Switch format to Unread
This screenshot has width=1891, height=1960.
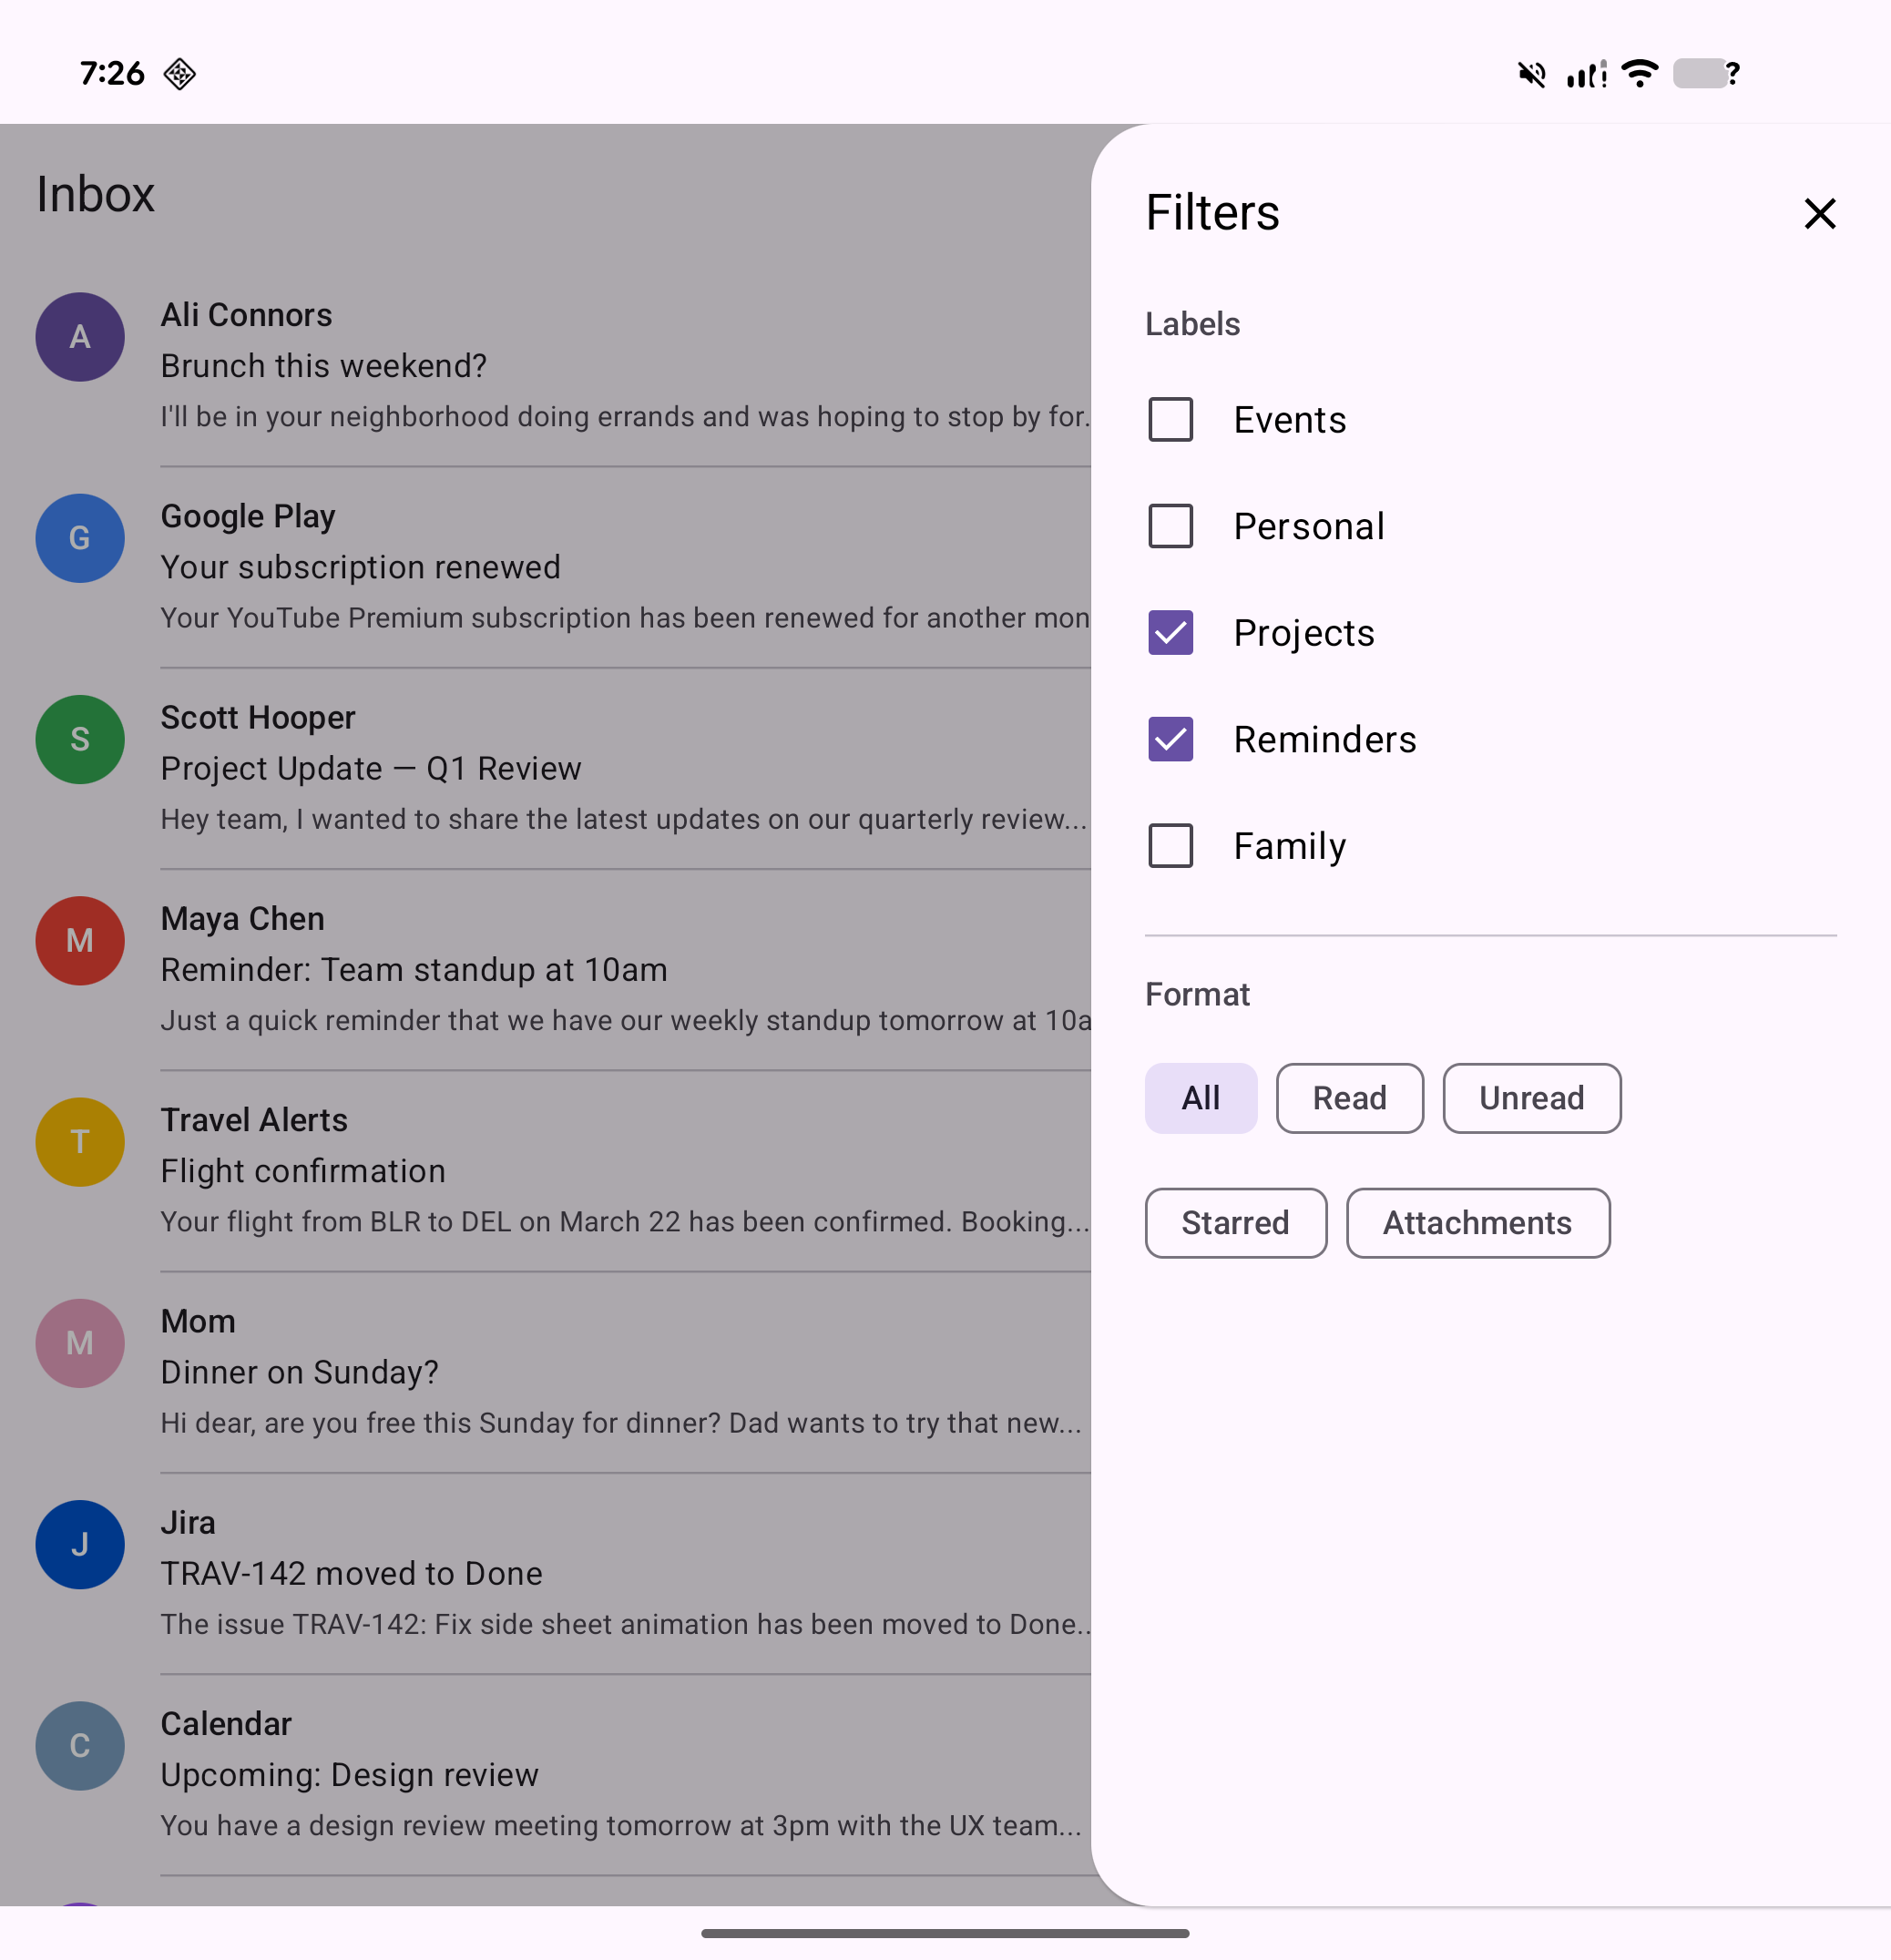click(1531, 1098)
